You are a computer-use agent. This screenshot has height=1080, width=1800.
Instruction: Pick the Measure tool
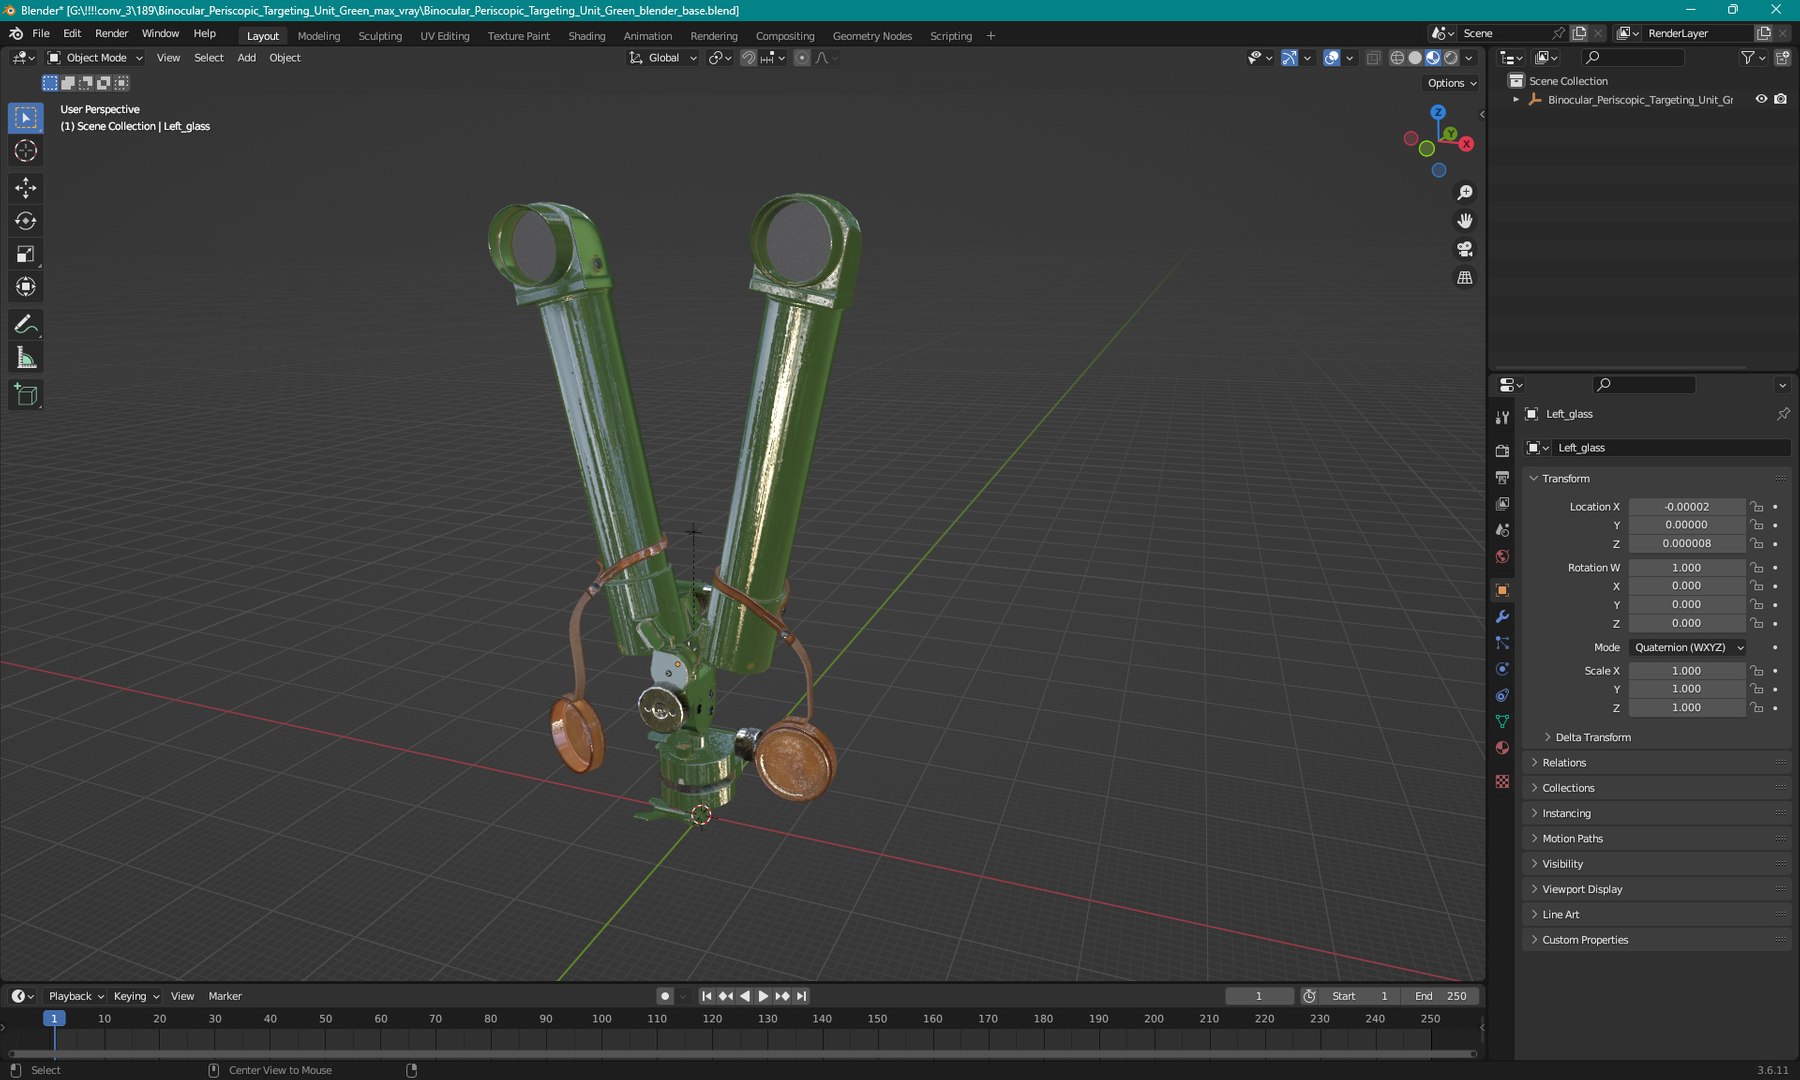pos(26,358)
